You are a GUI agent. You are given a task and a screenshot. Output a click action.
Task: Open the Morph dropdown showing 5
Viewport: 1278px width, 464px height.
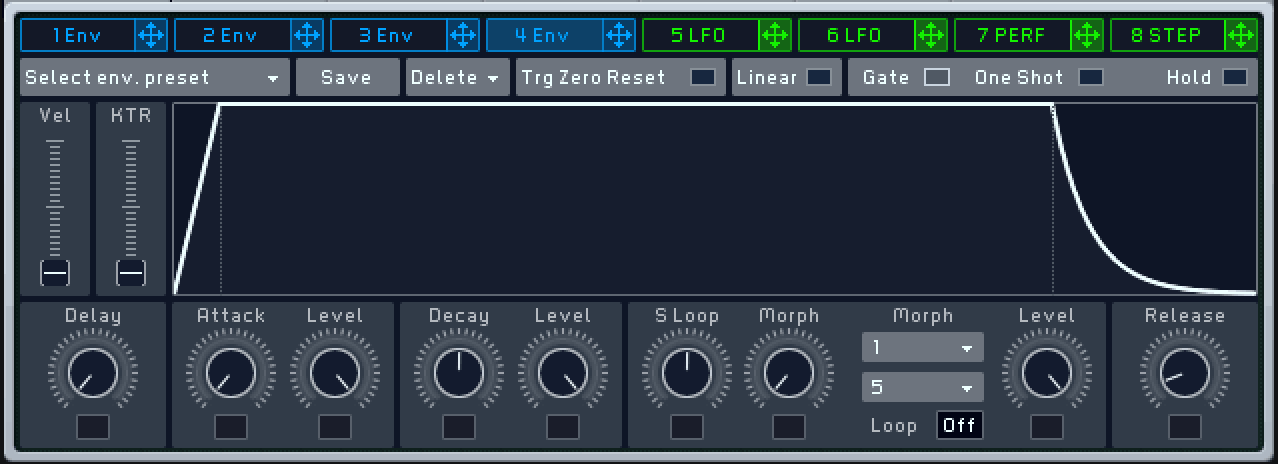[923, 387]
